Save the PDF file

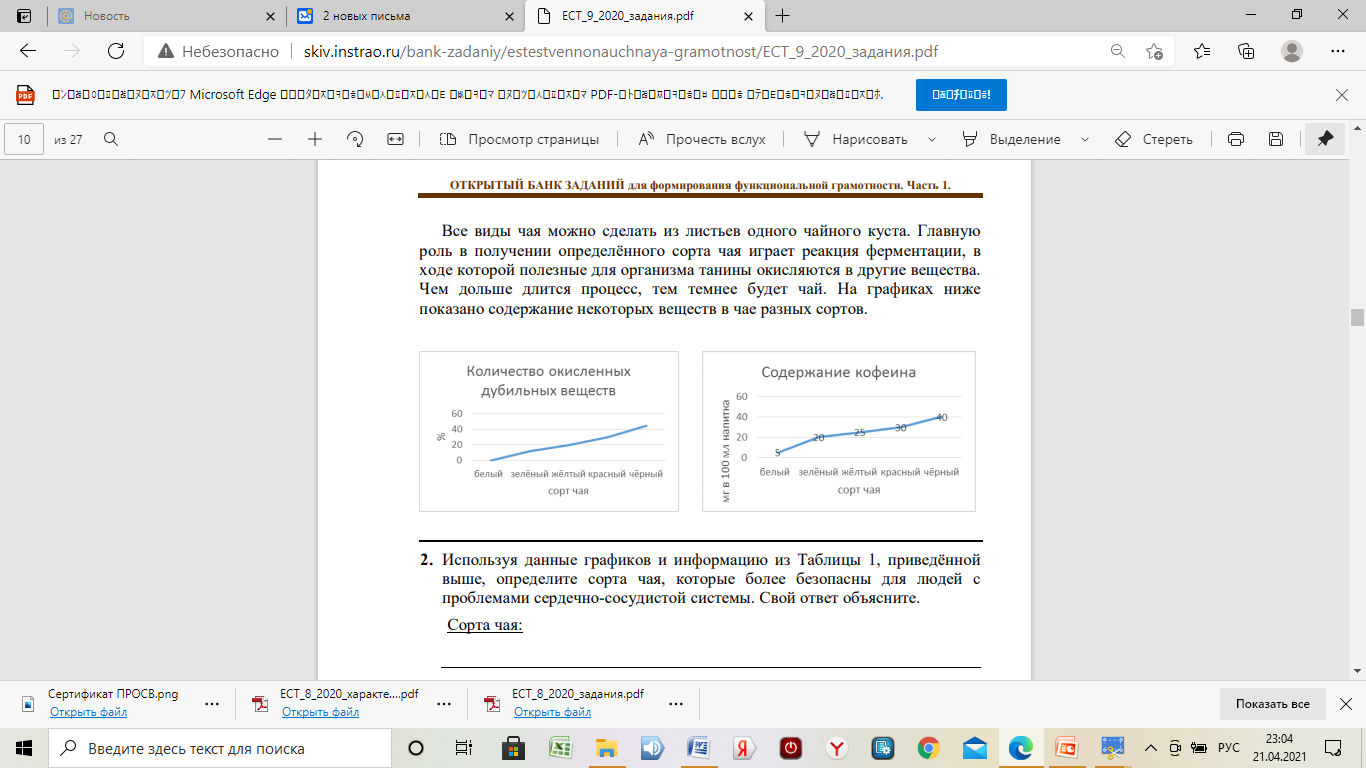pos(1275,139)
